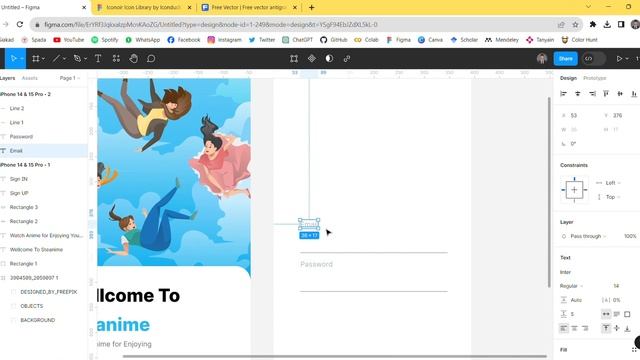Viewport: 640px width, 360px height.
Task: Switch to Free Vector browser tab
Action: (x=249, y=7)
